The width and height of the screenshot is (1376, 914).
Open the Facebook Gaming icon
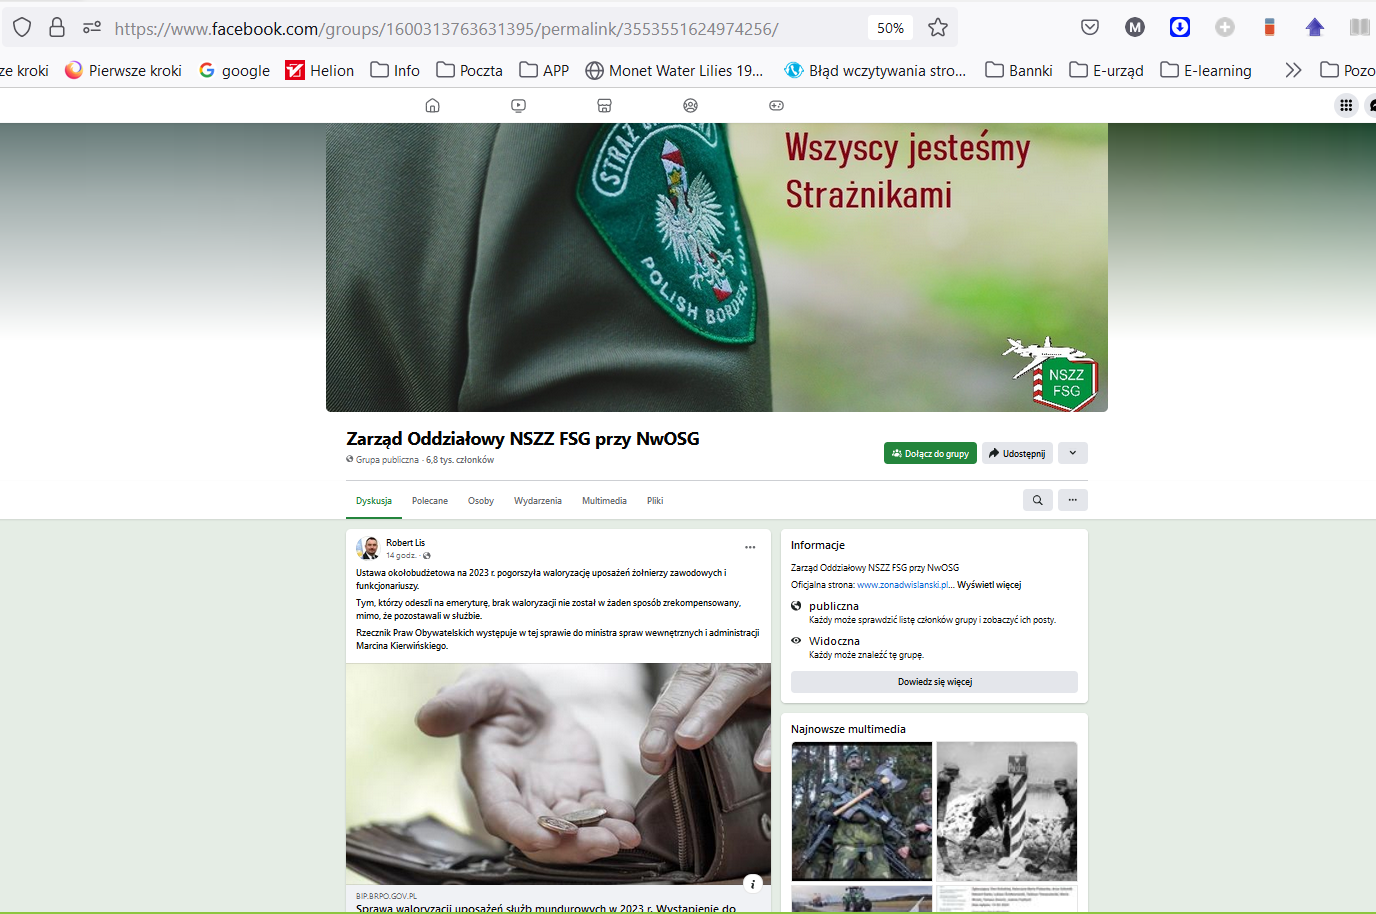click(776, 106)
